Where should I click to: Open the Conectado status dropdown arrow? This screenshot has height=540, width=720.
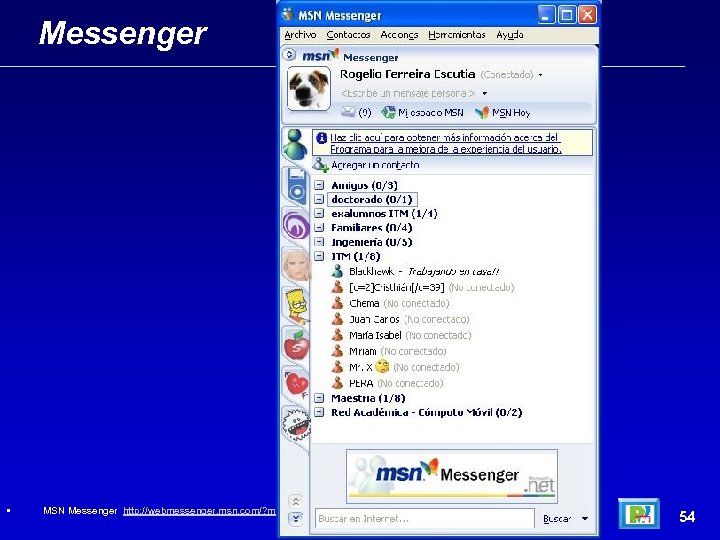pos(540,75)
